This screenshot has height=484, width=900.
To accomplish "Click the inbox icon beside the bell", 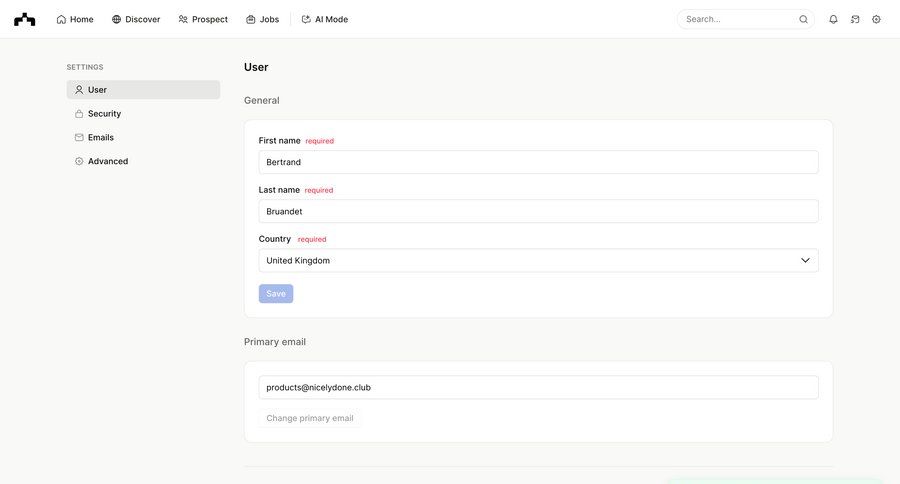I will point(855,20).
